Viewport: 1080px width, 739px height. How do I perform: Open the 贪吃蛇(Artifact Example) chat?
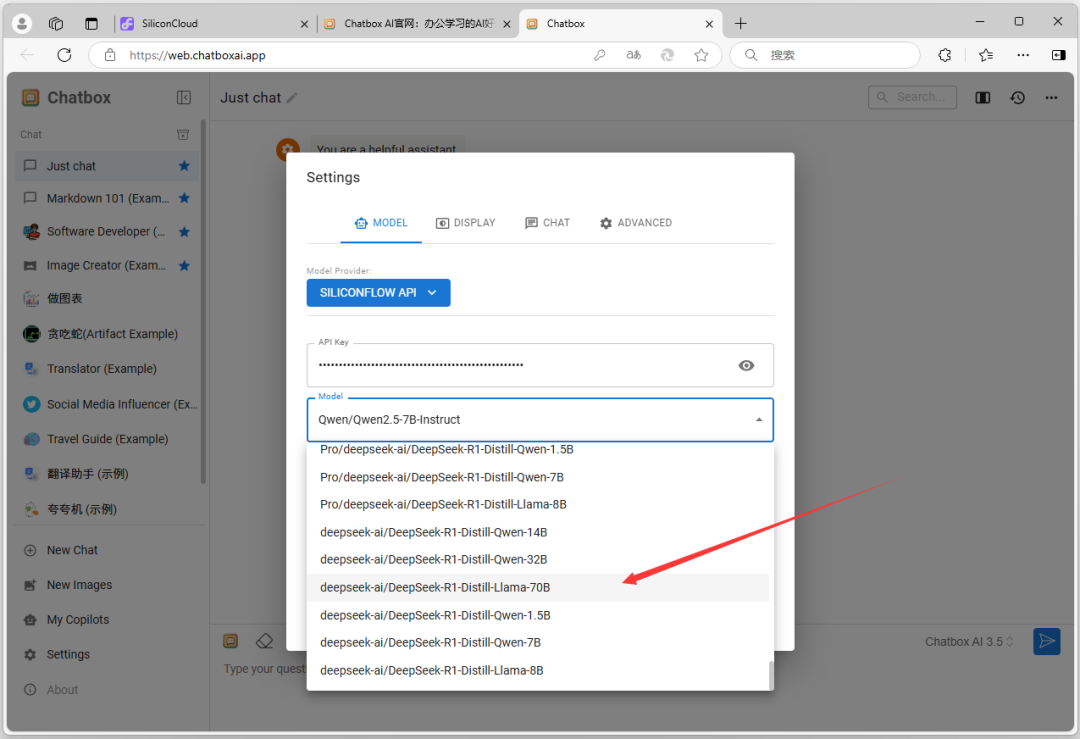coord(107,334)
